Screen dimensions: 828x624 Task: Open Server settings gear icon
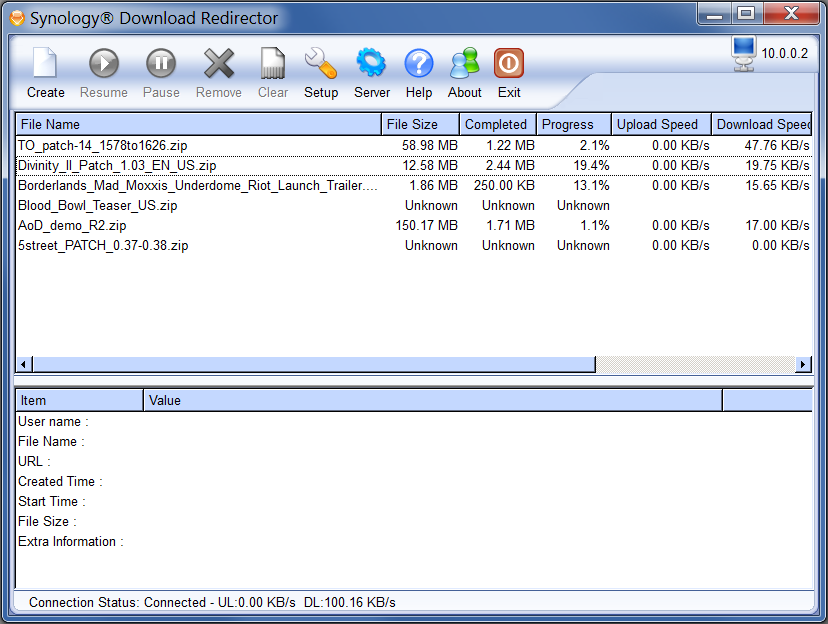371,63
